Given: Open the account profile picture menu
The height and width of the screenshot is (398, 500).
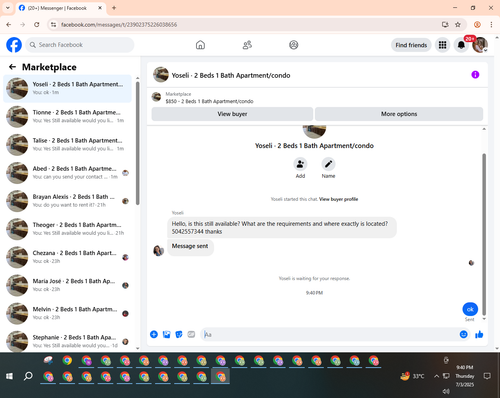Looking at the screenshot, I should click(x=480, y=45).
